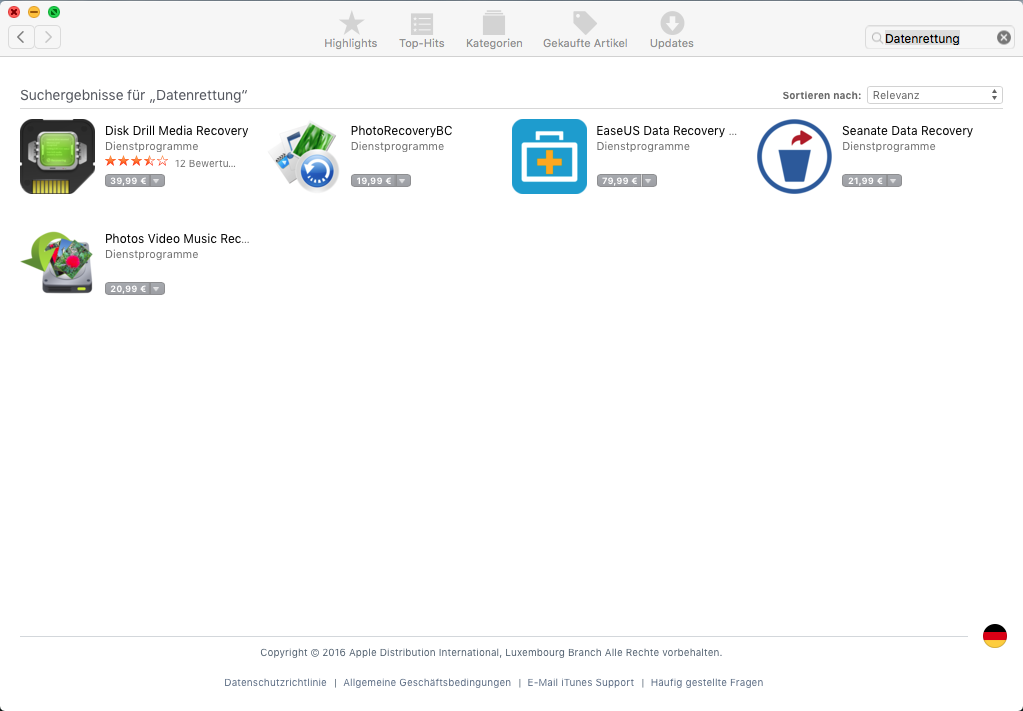Click the Copyright 2016 Apple Distribution text
Screen dimensions: 1023x711
[x=491, y=652]
